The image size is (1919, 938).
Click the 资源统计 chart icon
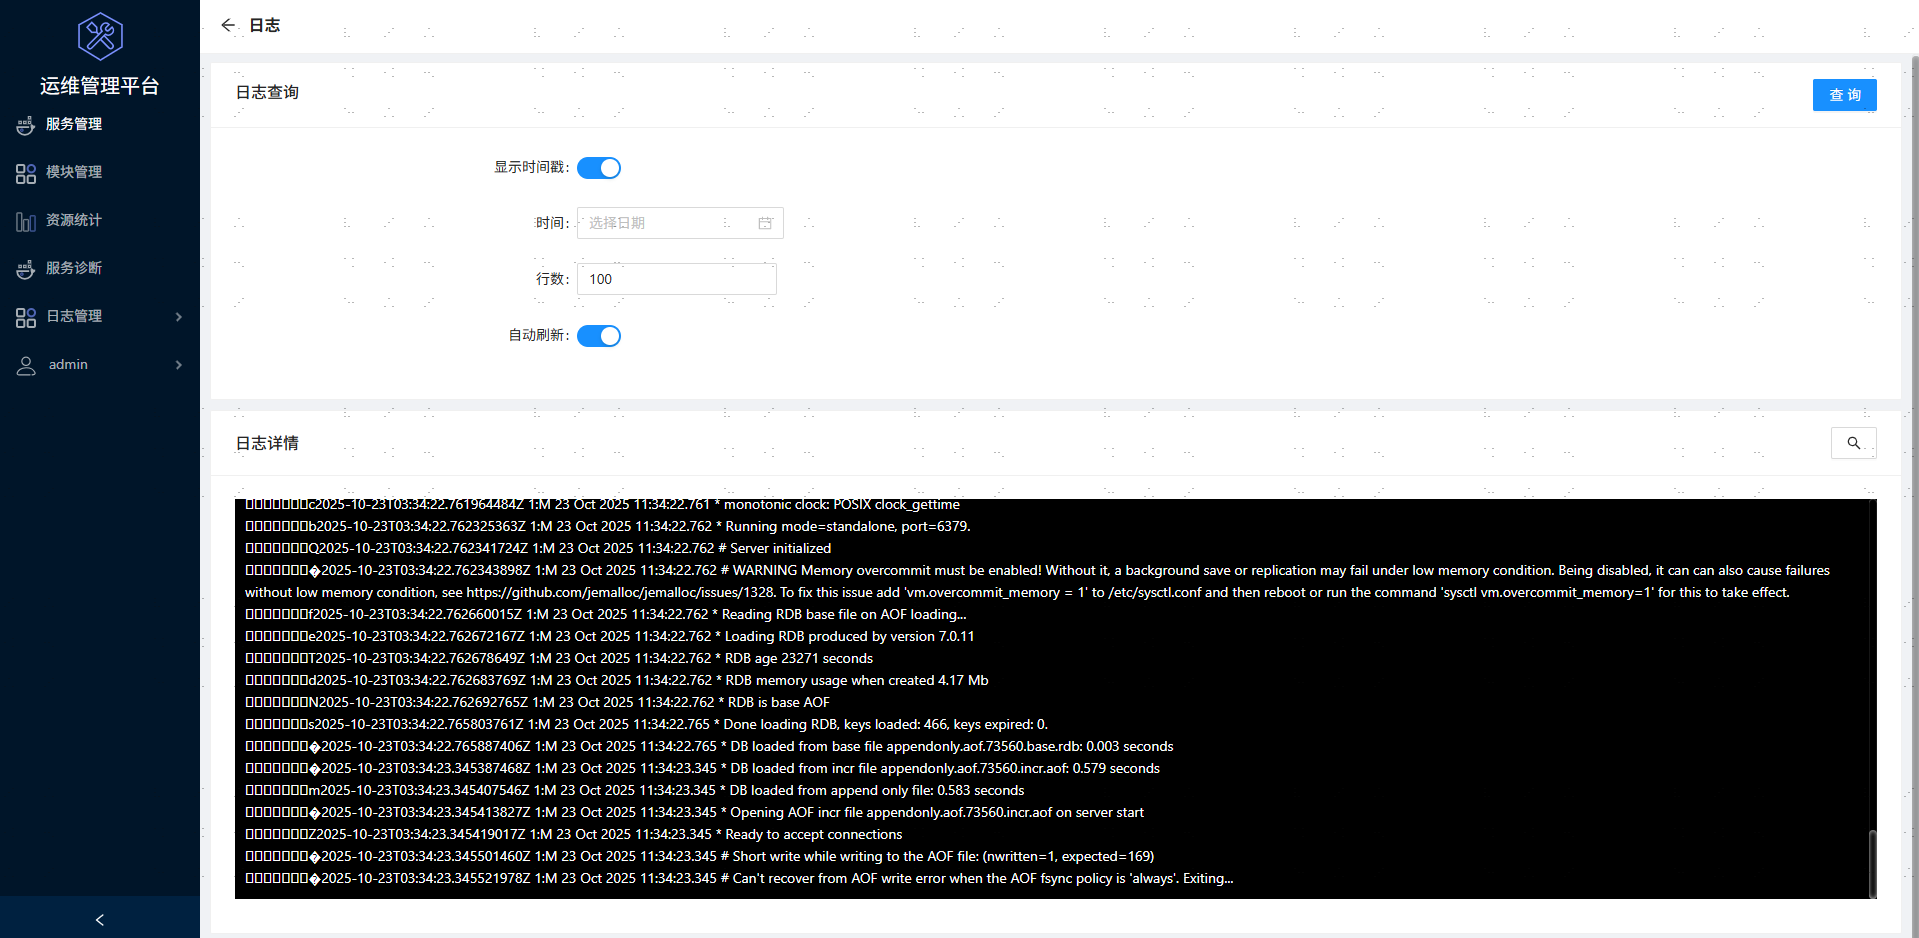(x=26, y=221)
